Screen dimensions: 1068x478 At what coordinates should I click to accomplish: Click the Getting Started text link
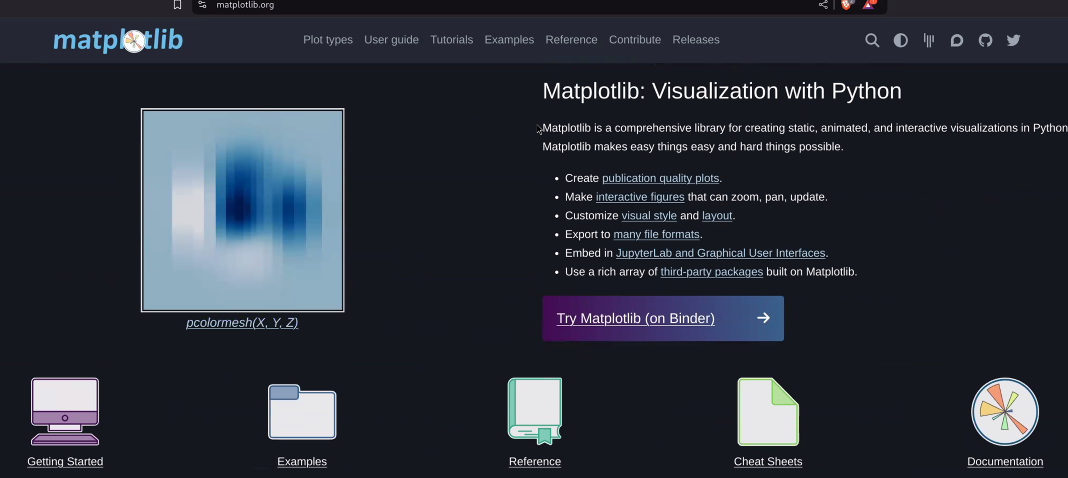pyautogui.click(x=65, y=462)
